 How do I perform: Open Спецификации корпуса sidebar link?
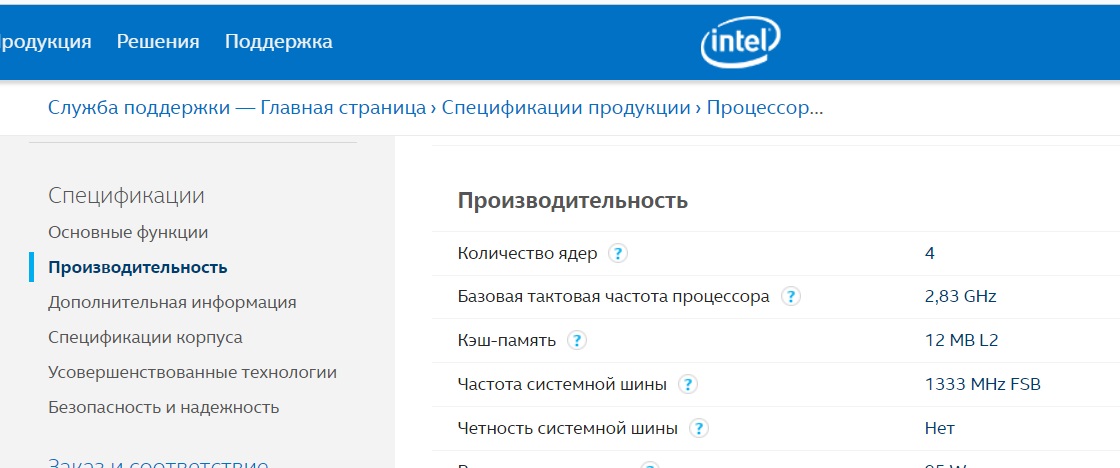pyautogui.click(x=145, y=337)
